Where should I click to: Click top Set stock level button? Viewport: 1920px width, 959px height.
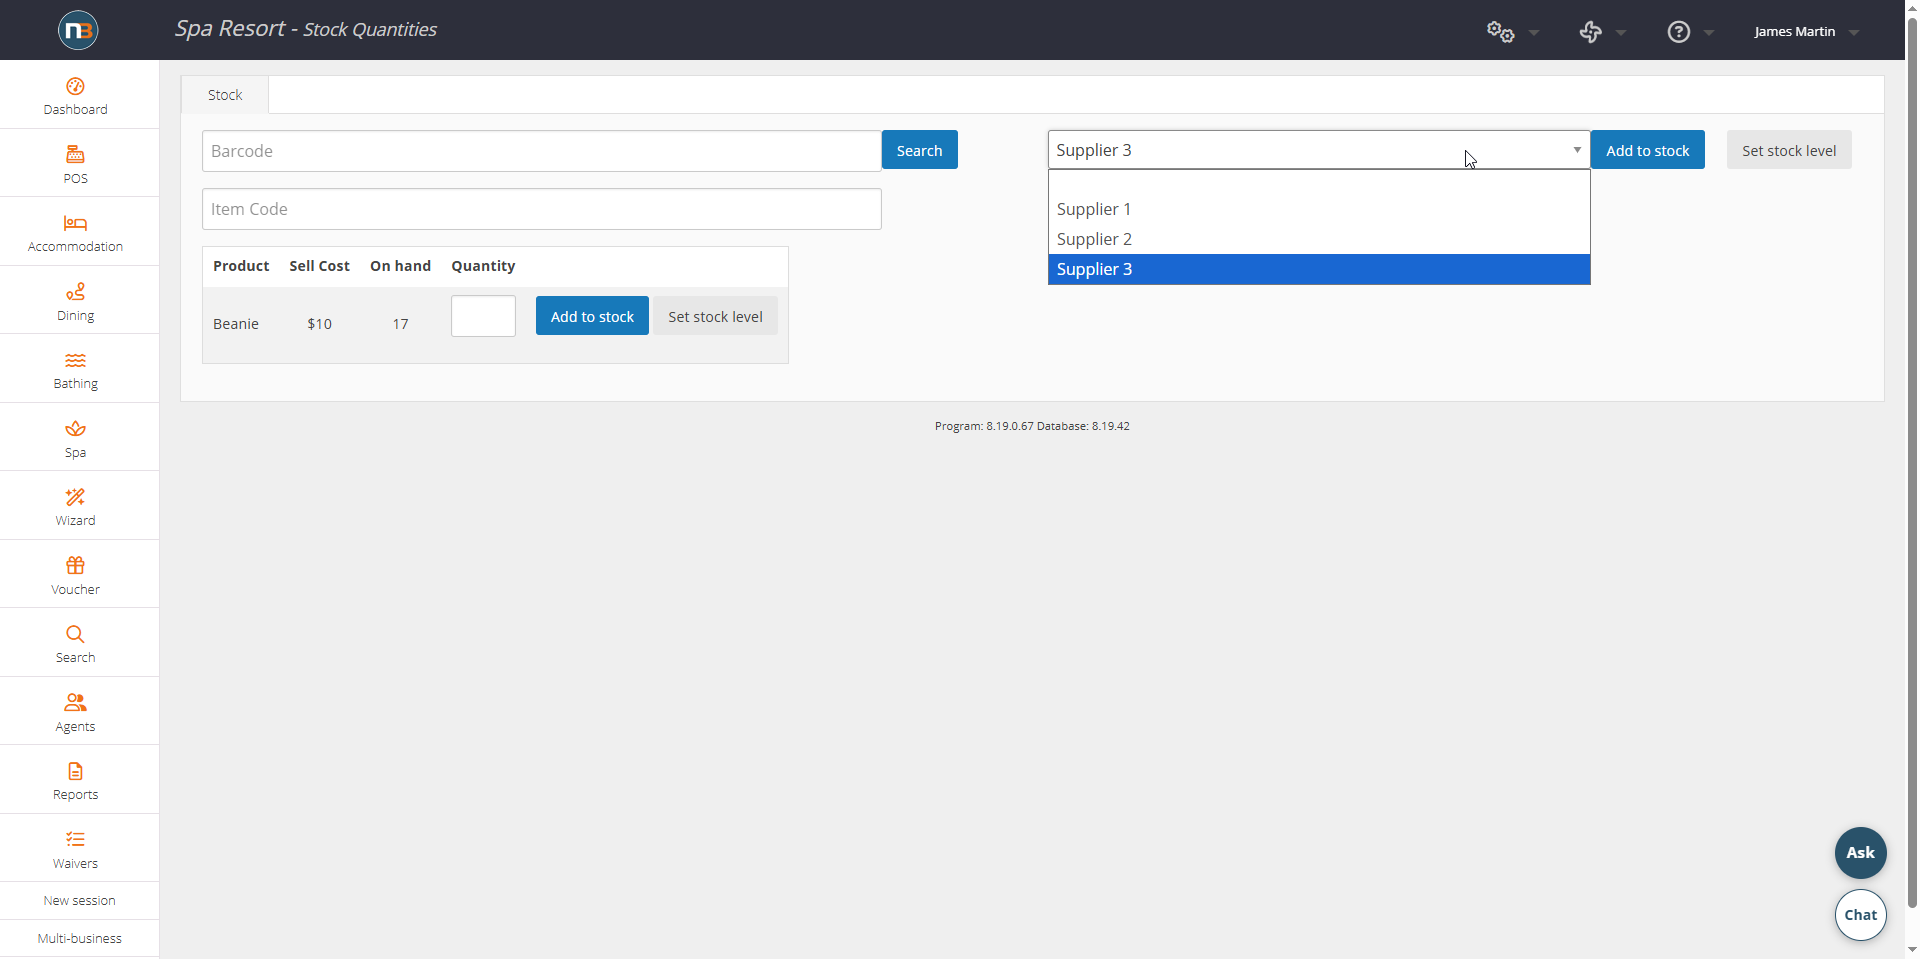click(x=1789, y=150)
